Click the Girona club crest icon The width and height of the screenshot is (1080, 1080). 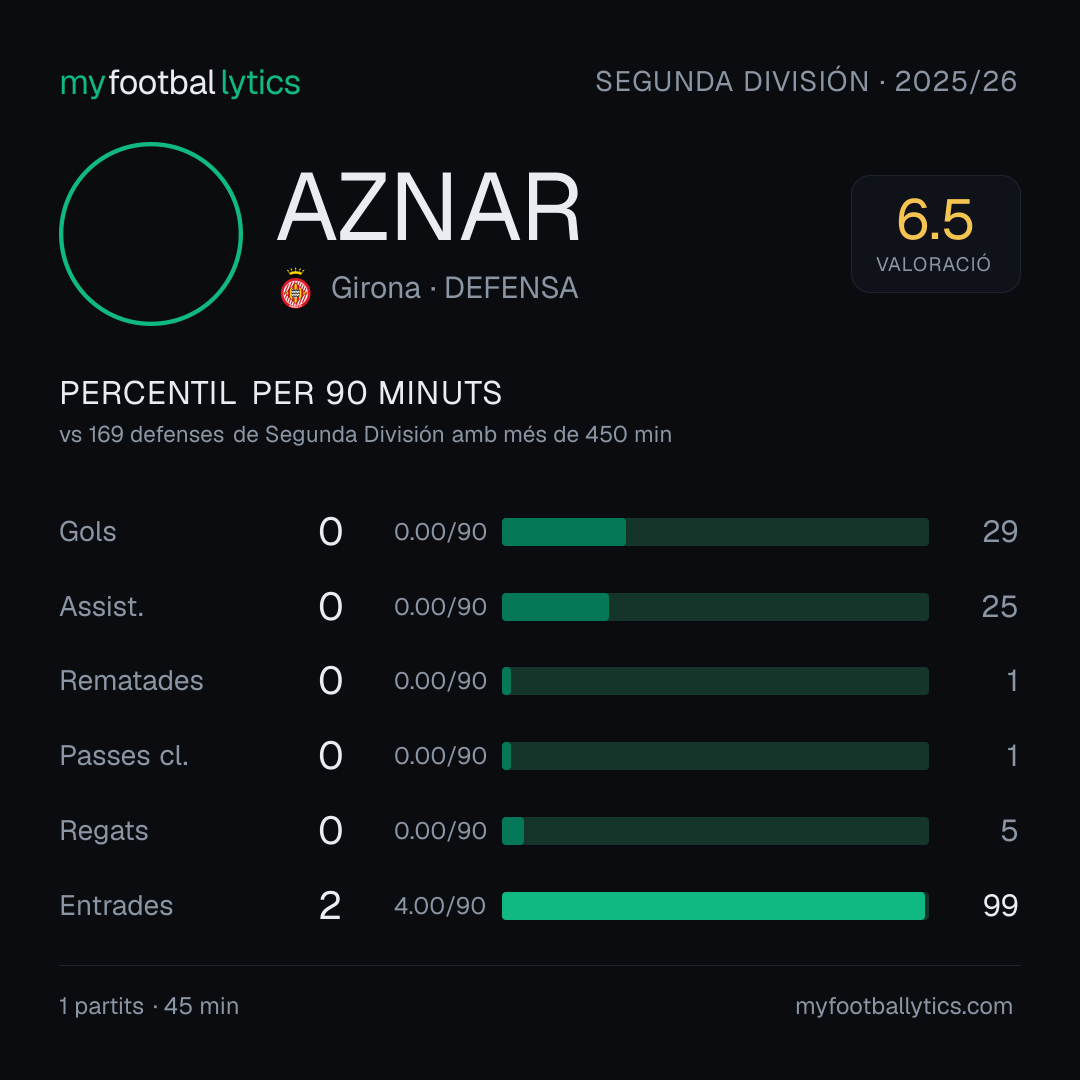click(x=295, y=288)
